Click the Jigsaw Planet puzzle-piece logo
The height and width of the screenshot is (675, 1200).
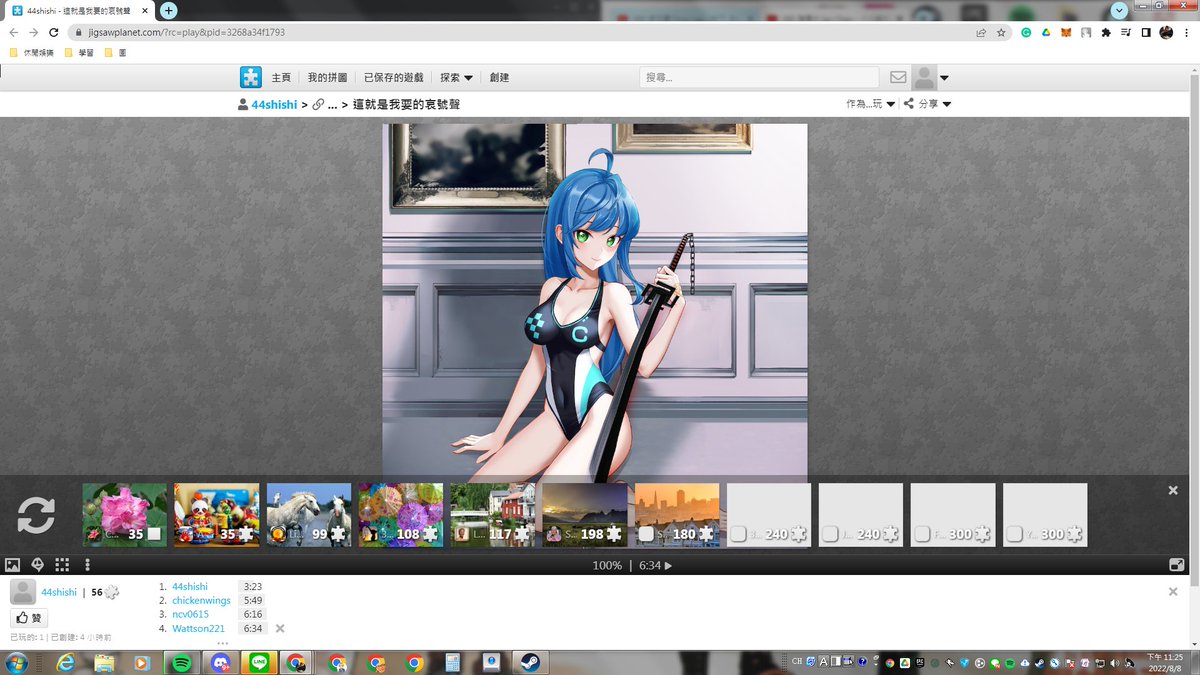pos(250,77)
